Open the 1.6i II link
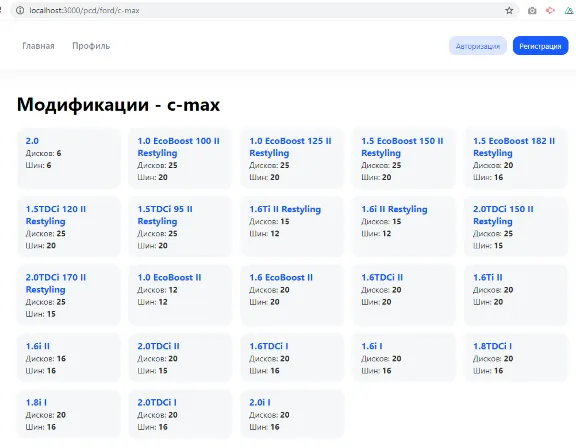The width and height of the screenshot is (576, 448). point(38,346)
